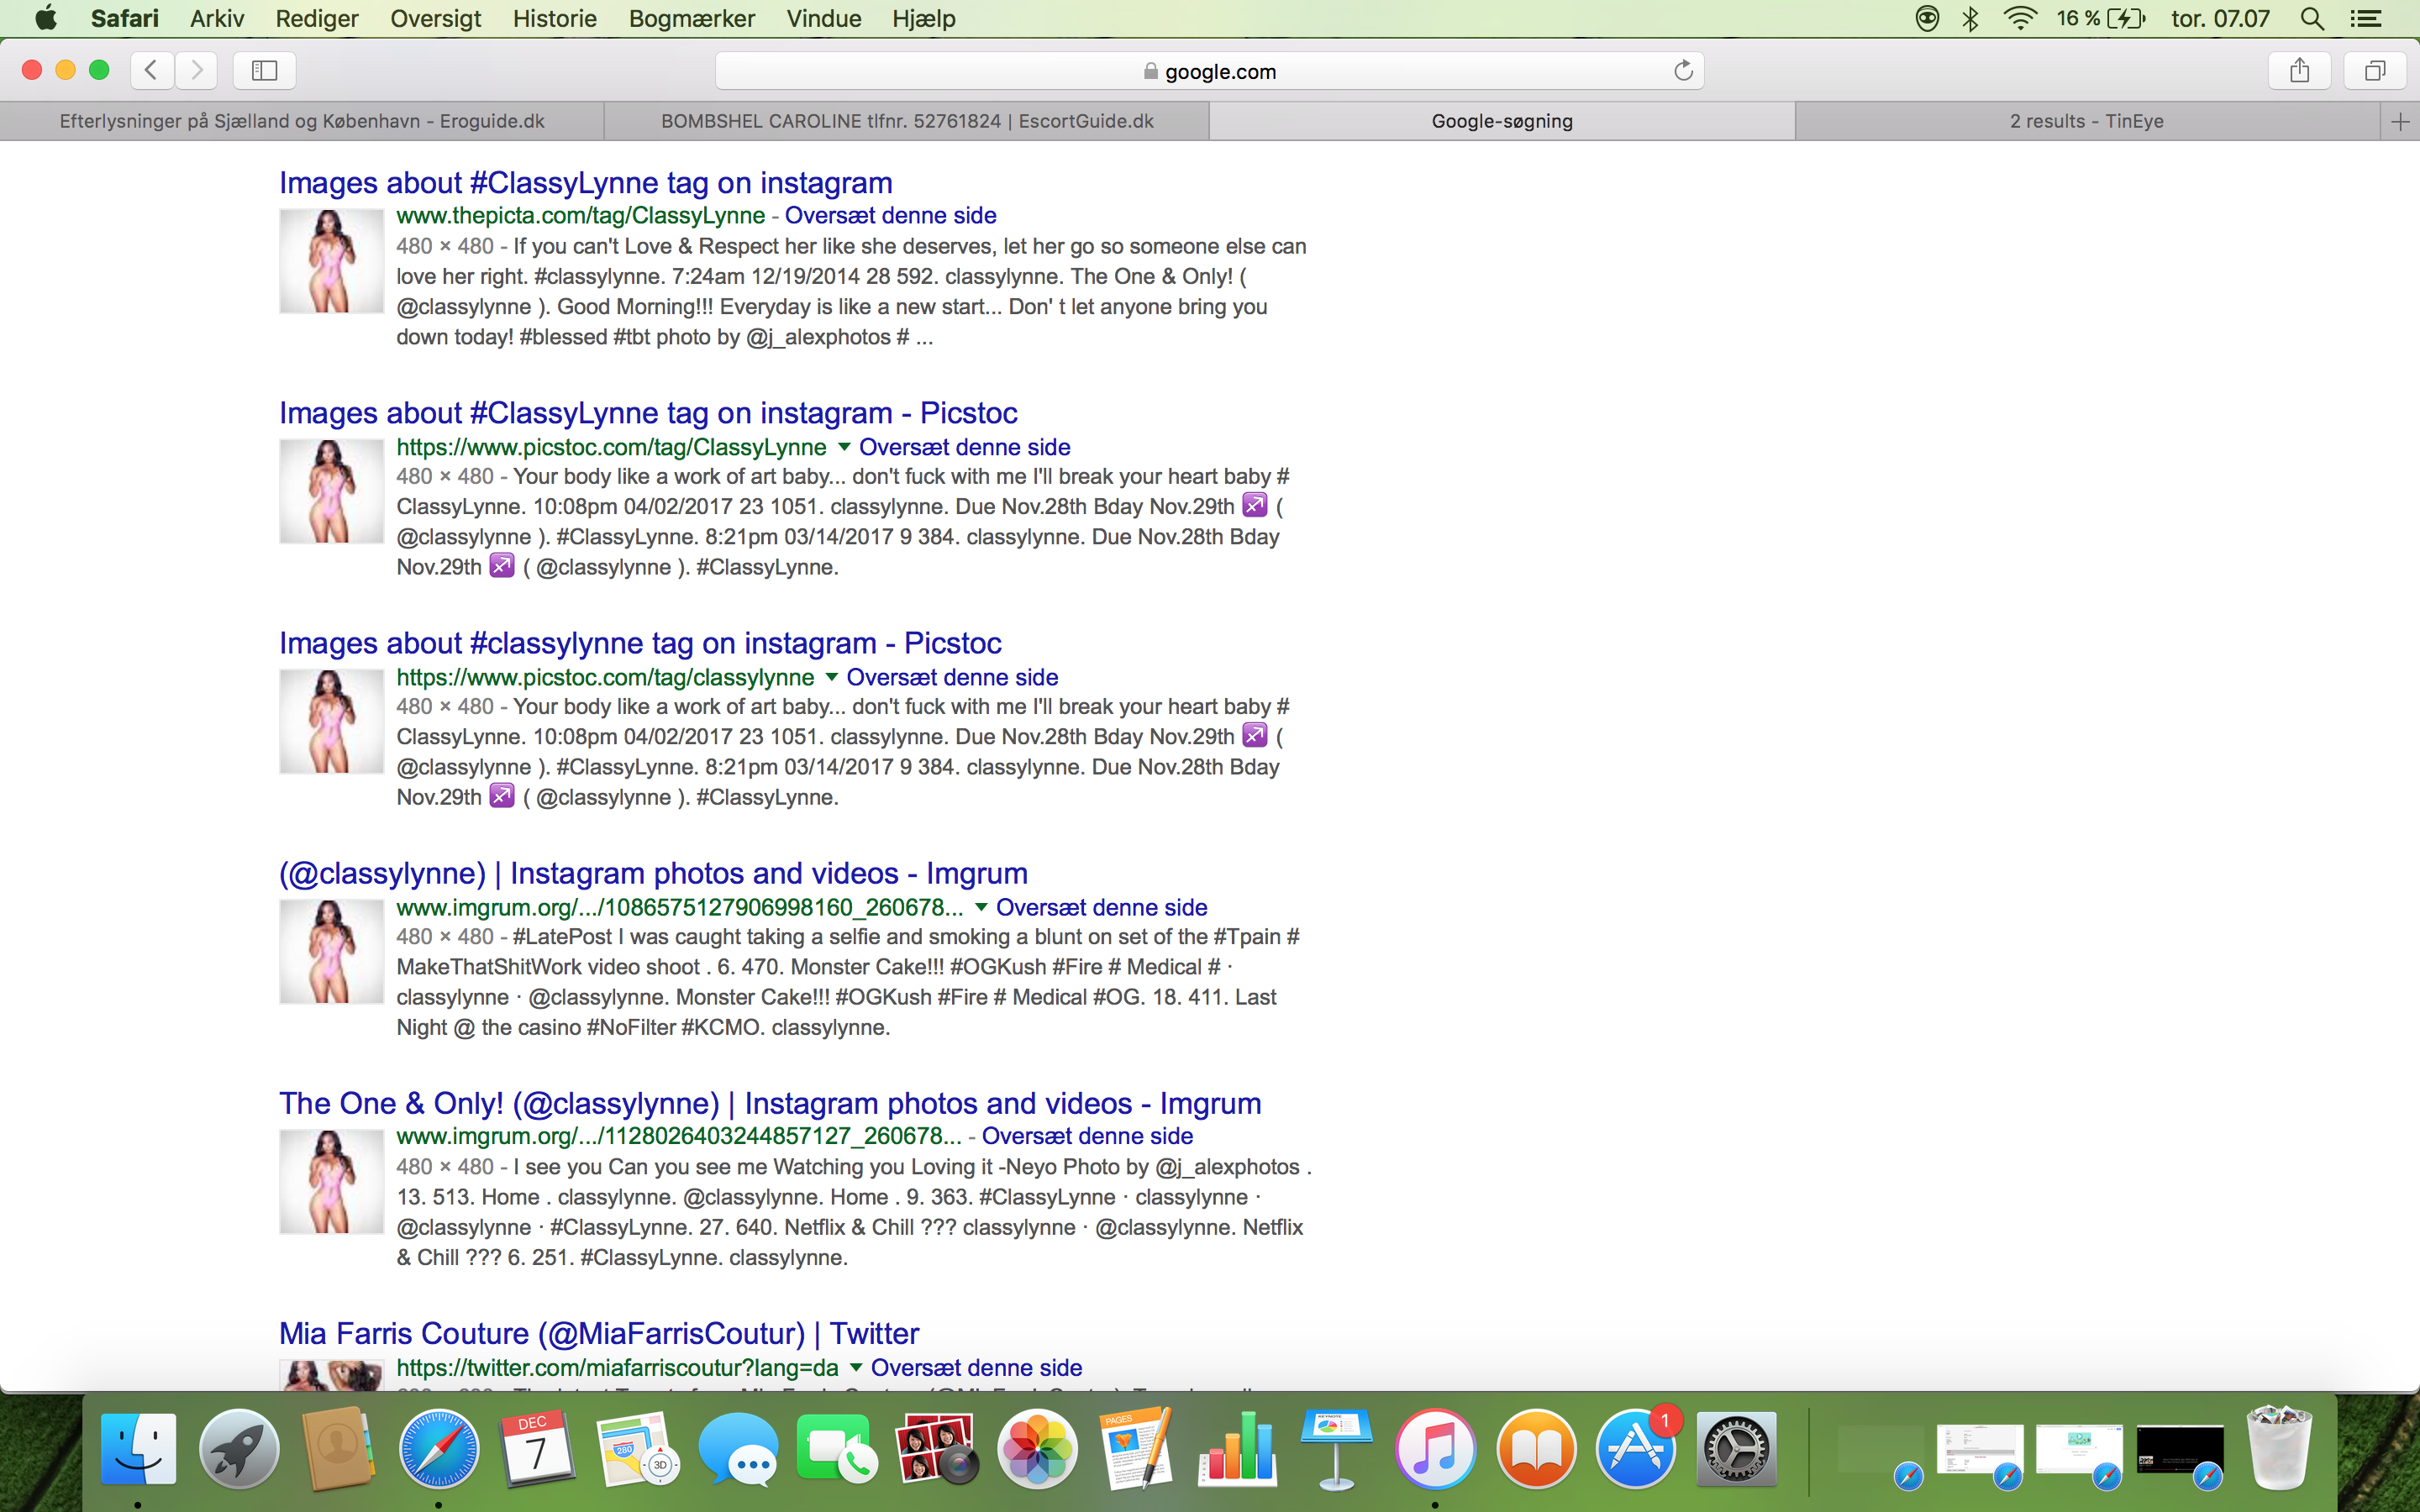Click 'Oversæt denne side' beside twitter.com/miafarriscoutur
2420x1512 pixels.
coord(976,1367)
